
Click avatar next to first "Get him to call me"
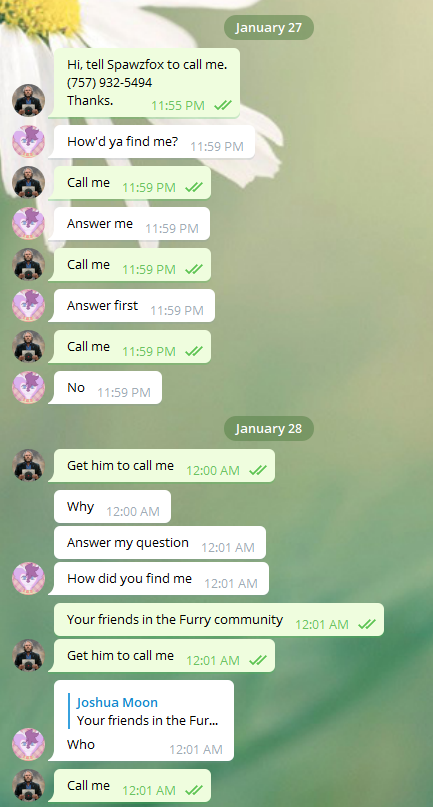(x=28, y=465)
